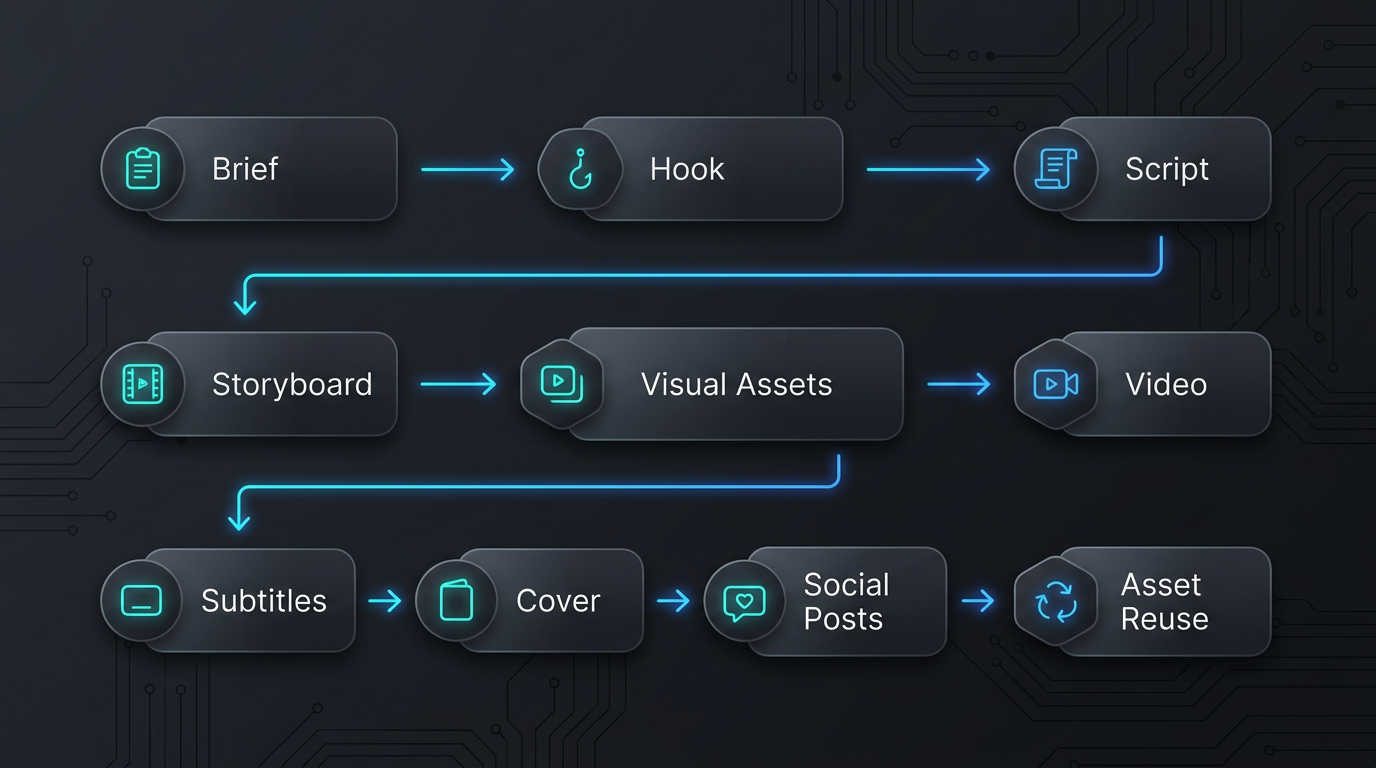The image size is (1376, 768).
Task: Click the recycle arrows icon on Asset Reuse
Action: (x=1056, y=603)
